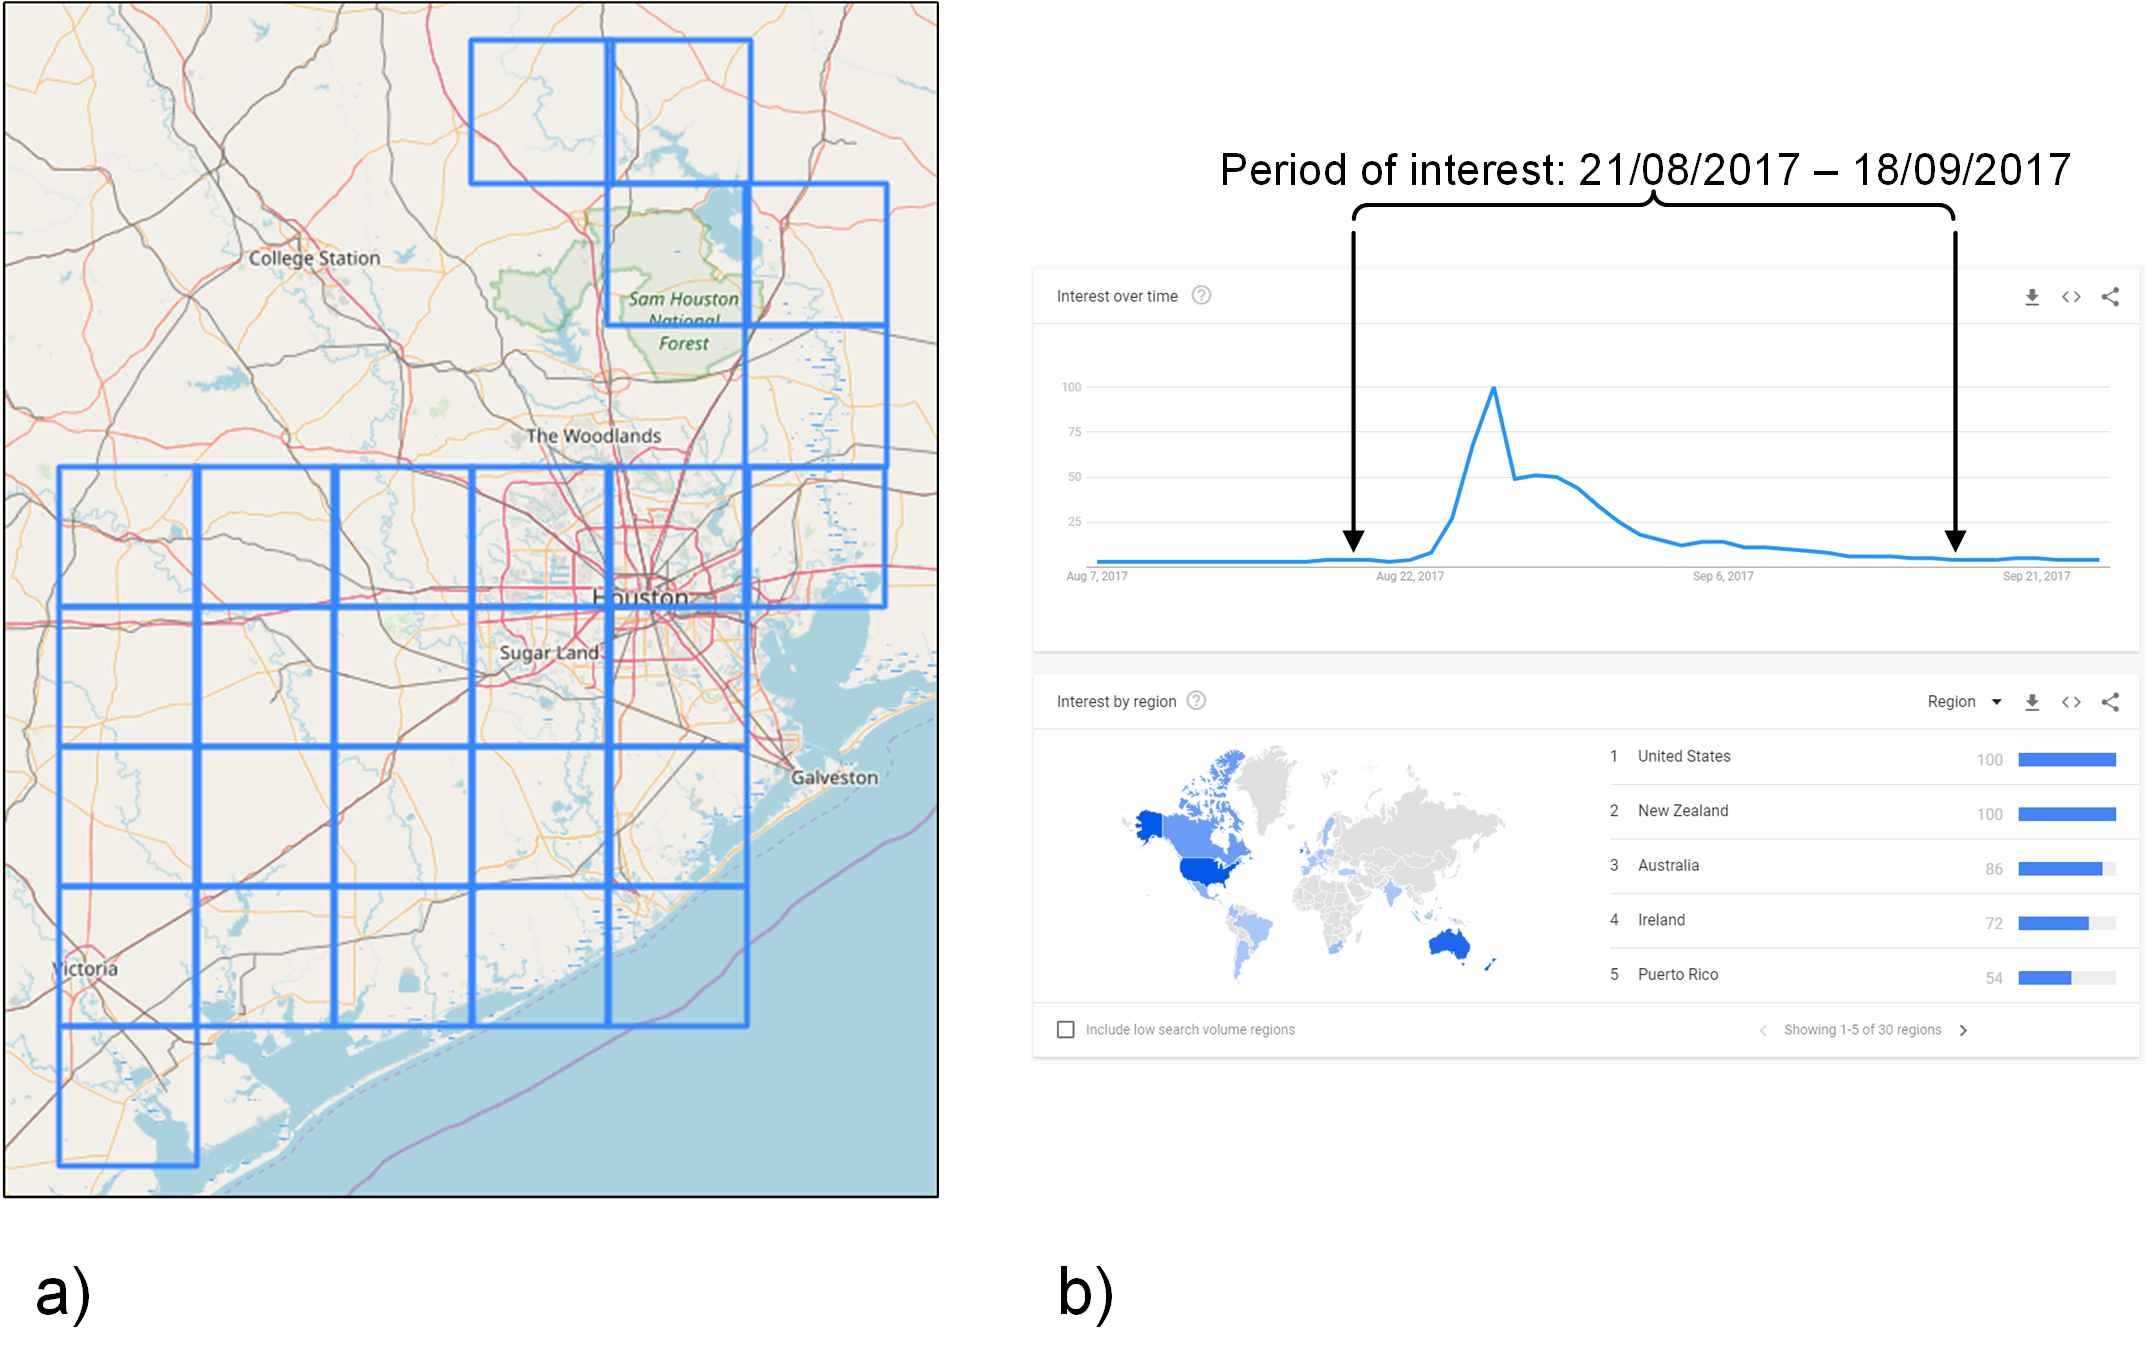Image resolution: width=2148 pixels, height=1363 pixels.
Task: Click the Sugar Land label on the map
Action: pyautogui.click(x=549, y=652)
